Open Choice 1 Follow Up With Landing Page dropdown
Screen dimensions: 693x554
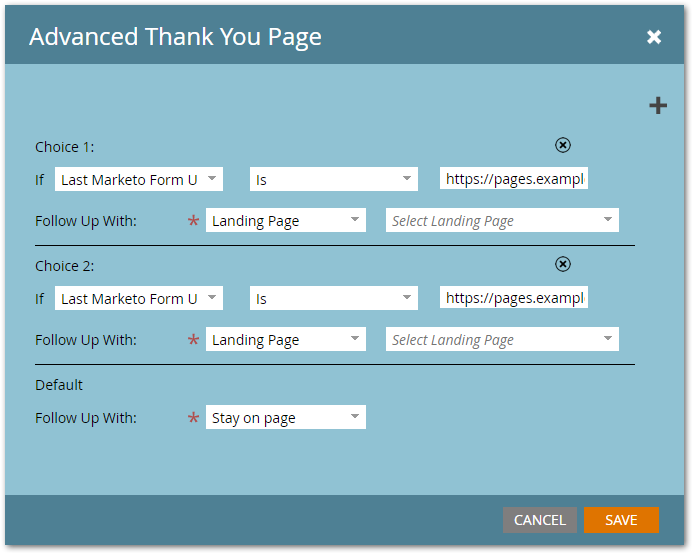tap(285, 221)
